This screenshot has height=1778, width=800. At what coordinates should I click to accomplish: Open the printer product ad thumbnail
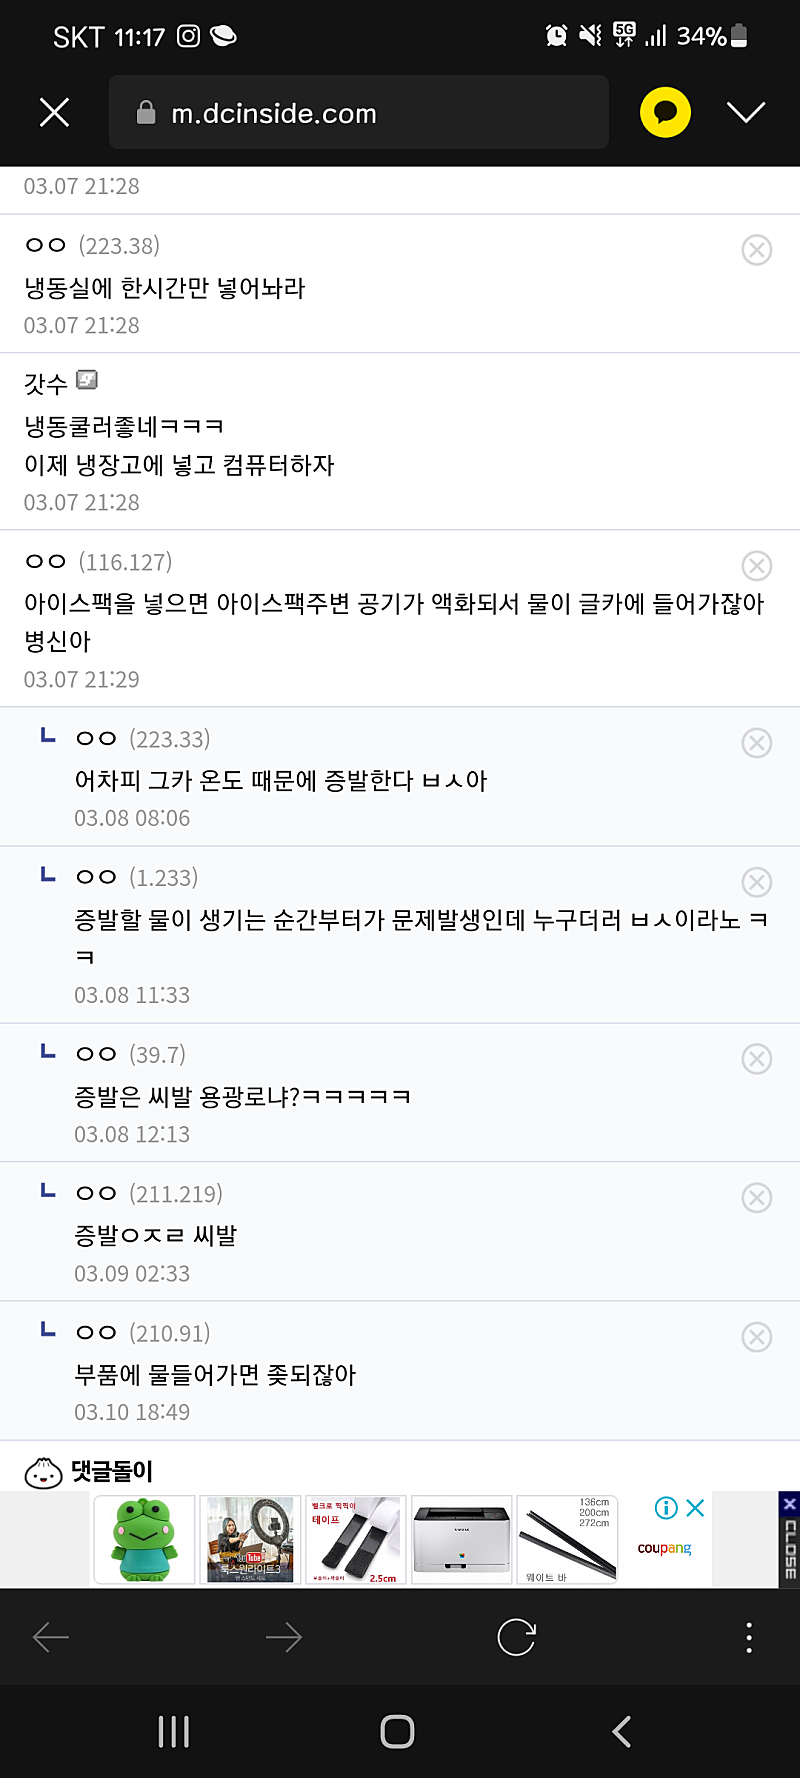[x=462, y=1539]
